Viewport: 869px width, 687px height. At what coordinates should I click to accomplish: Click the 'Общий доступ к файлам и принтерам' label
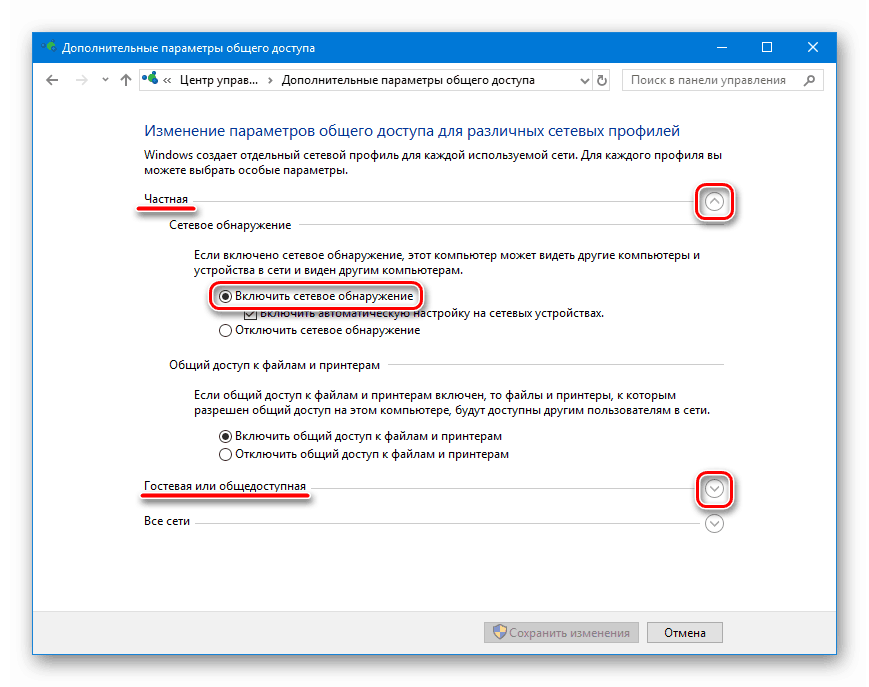274,366
